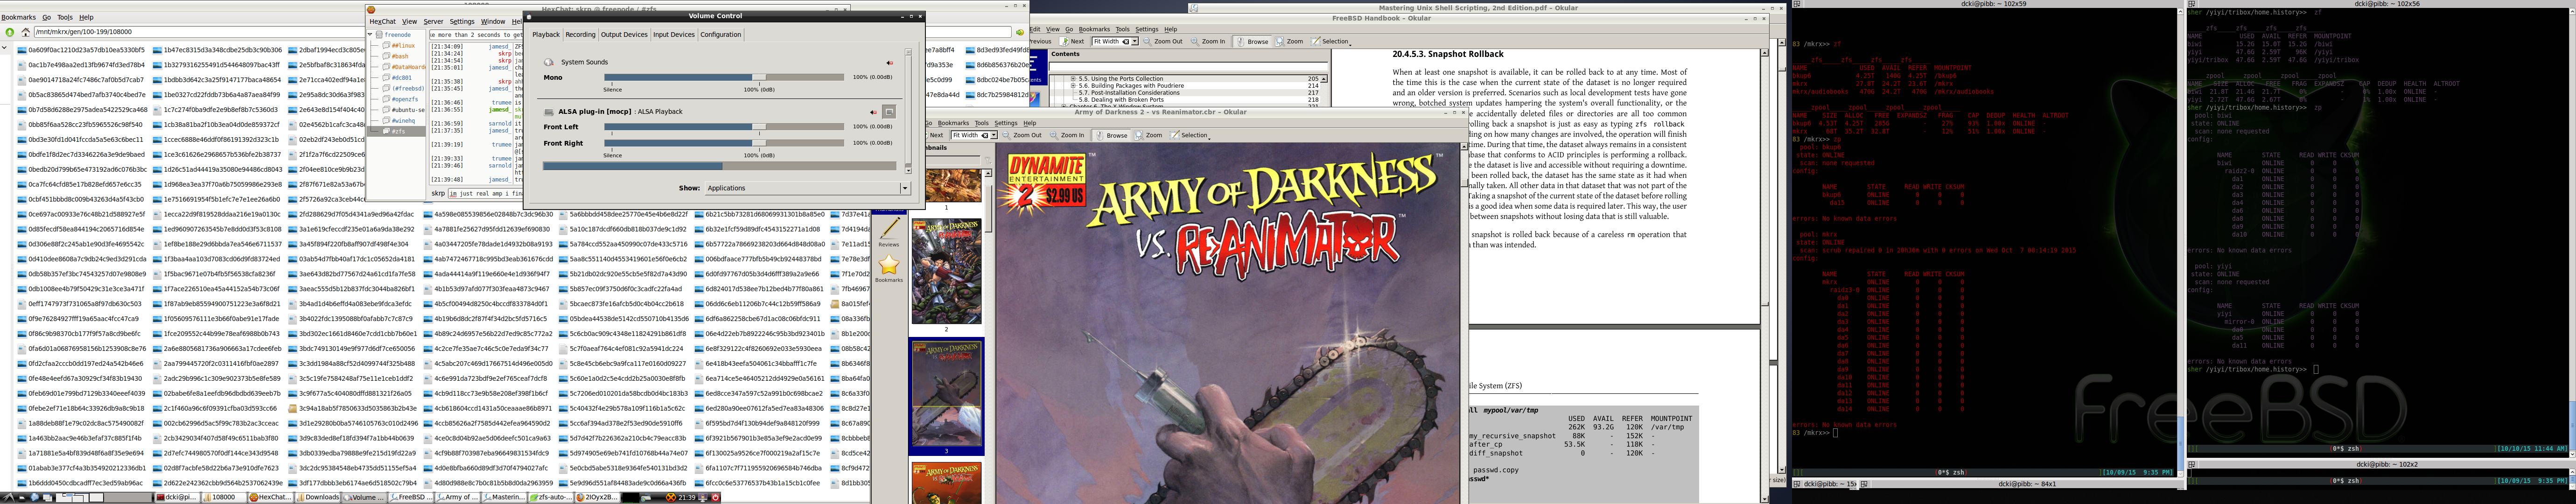Go to Next page in FreeBSD Handbook Okular
The height and width of the screenshot is (504, 2576).
click(x=1072, y=42)
